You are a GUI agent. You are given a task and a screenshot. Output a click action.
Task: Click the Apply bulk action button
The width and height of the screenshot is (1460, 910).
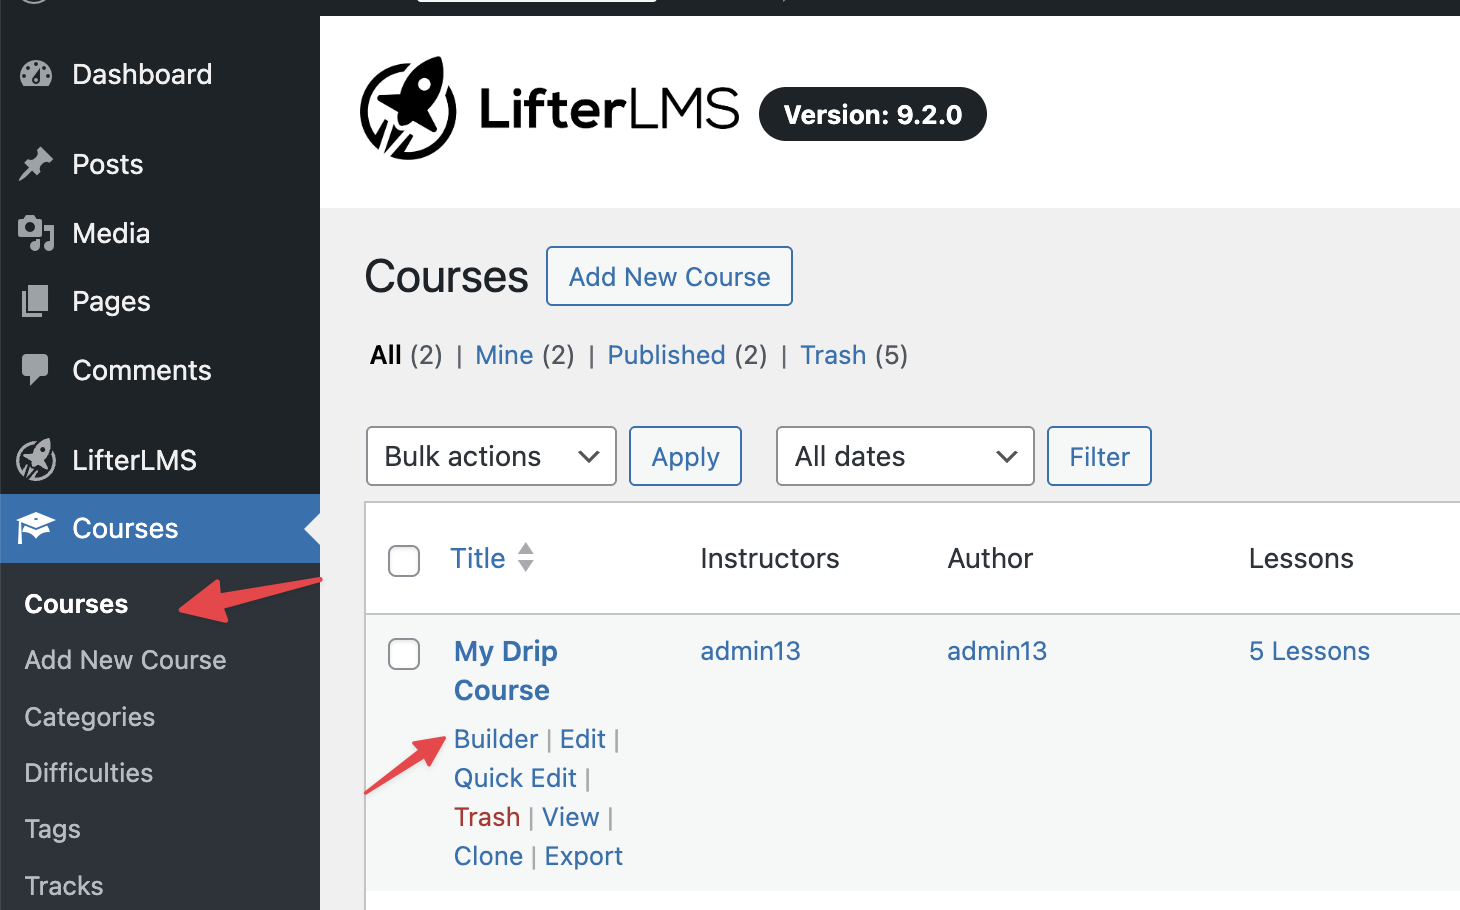coord(685,456)
